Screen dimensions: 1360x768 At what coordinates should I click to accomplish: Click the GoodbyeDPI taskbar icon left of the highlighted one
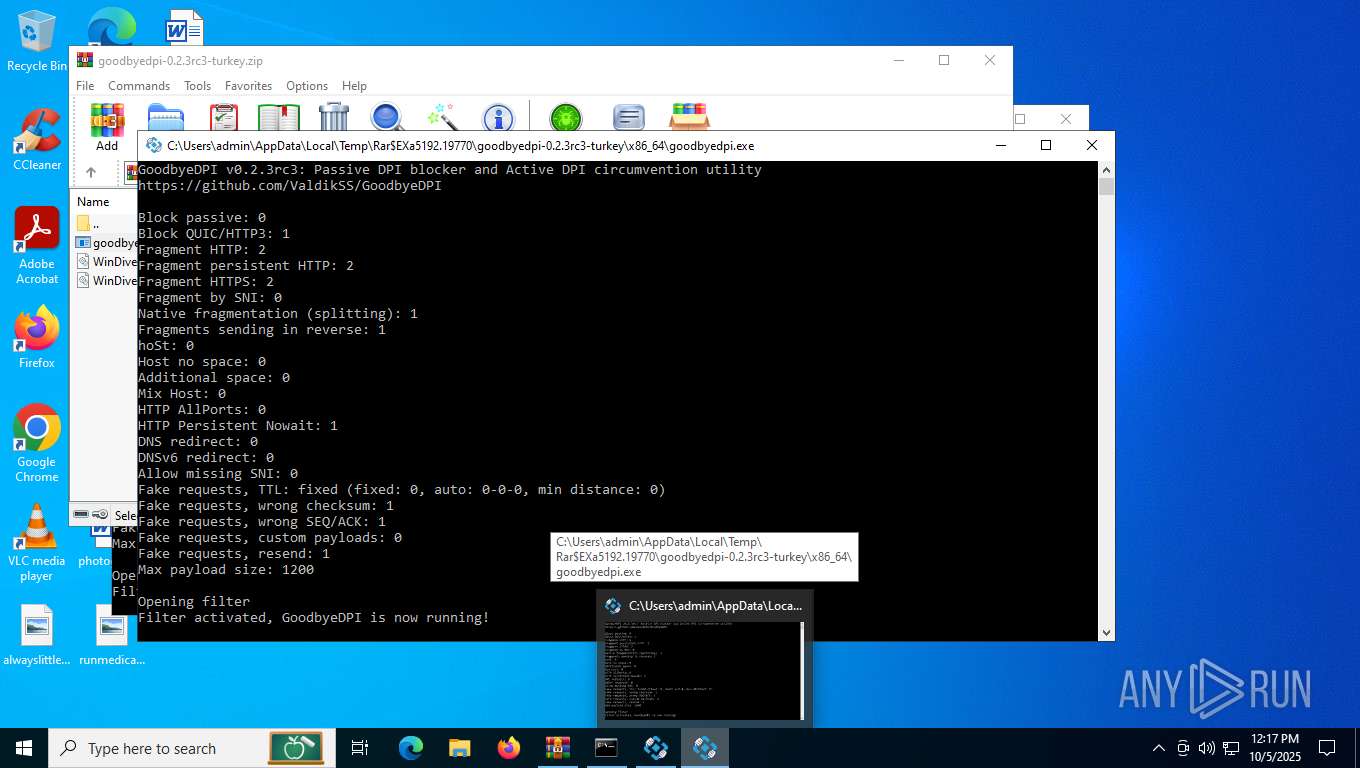(656, 748)
